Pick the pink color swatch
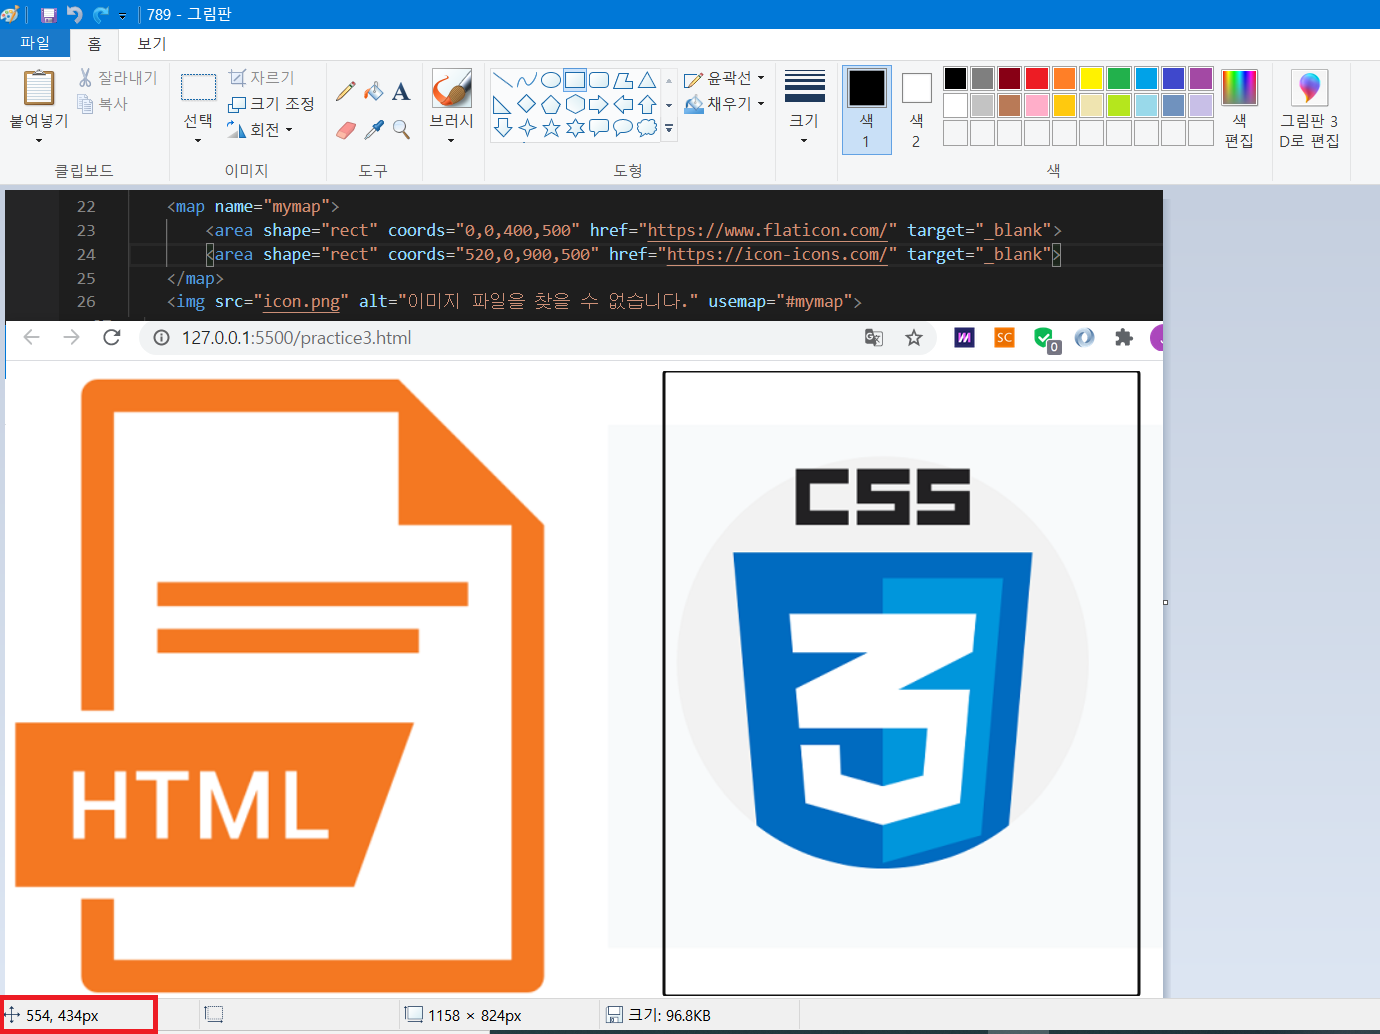 (x=1037, y=106)
